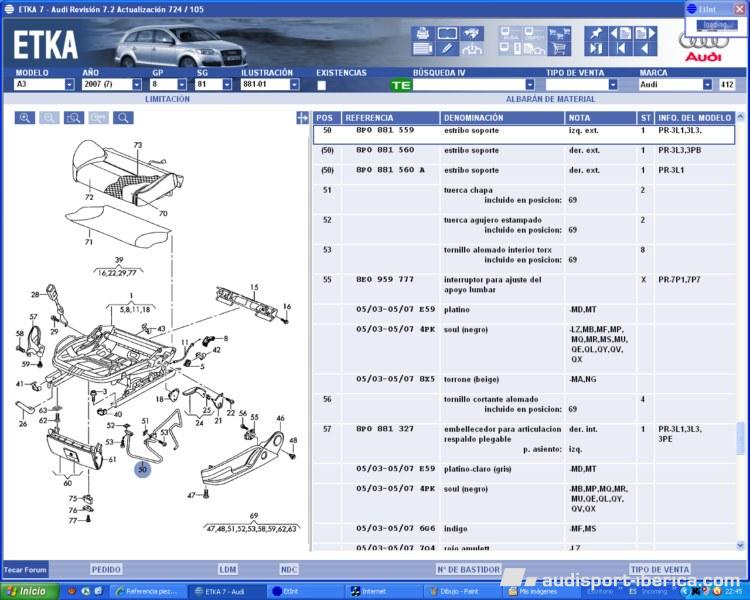This screenshot has width=750, height=600.
Task: Zoom out on the illustration
Action: click(x=49, y=118)
